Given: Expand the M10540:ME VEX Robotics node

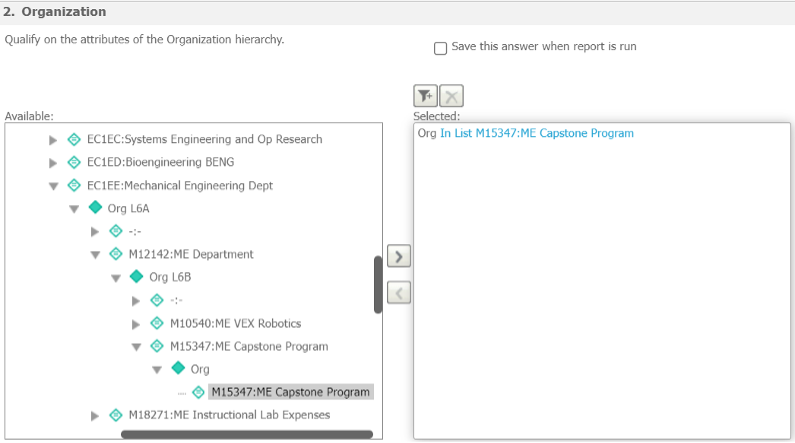Looking at the screenshot, I should pyautogui.click(x=136, y=324).
